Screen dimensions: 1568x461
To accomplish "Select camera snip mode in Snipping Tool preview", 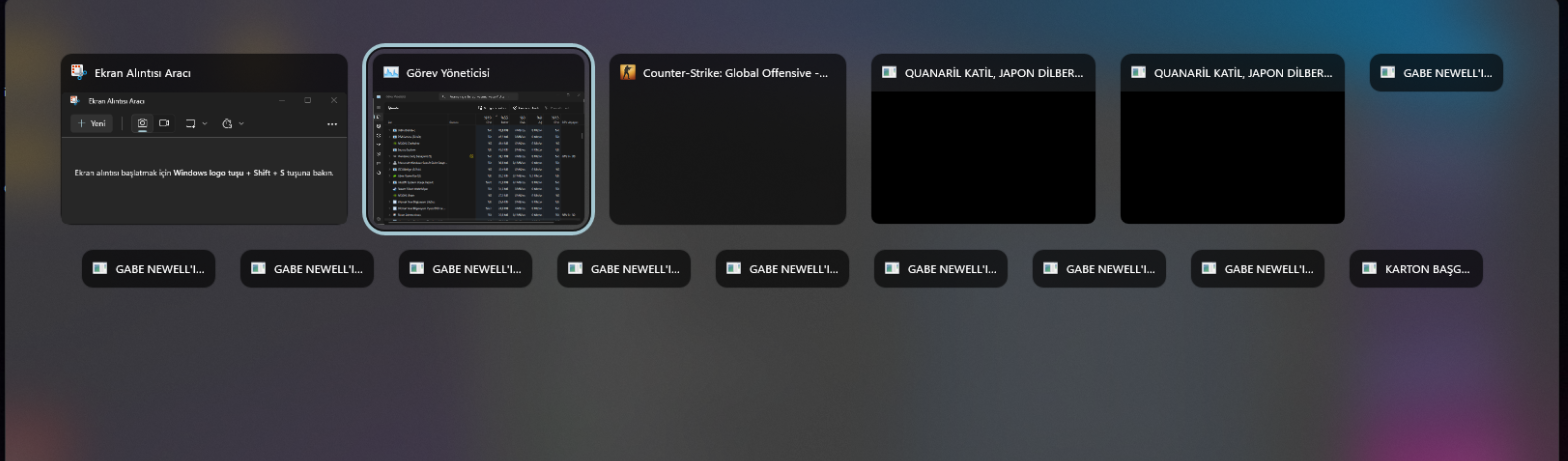I will [x=143, y=123].
